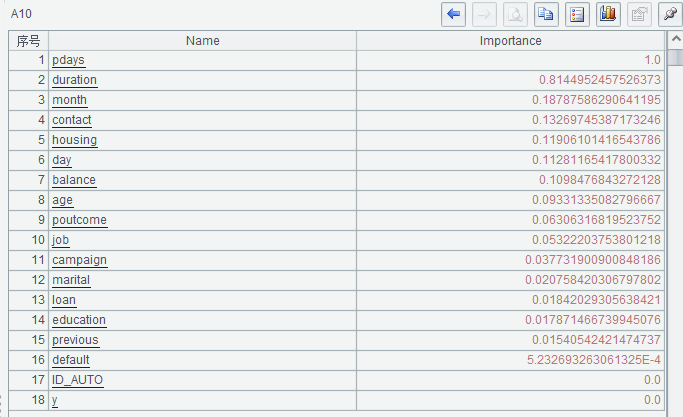683x417 pixels.
Task: Click the 序号 column header
Action: (28, 41)
